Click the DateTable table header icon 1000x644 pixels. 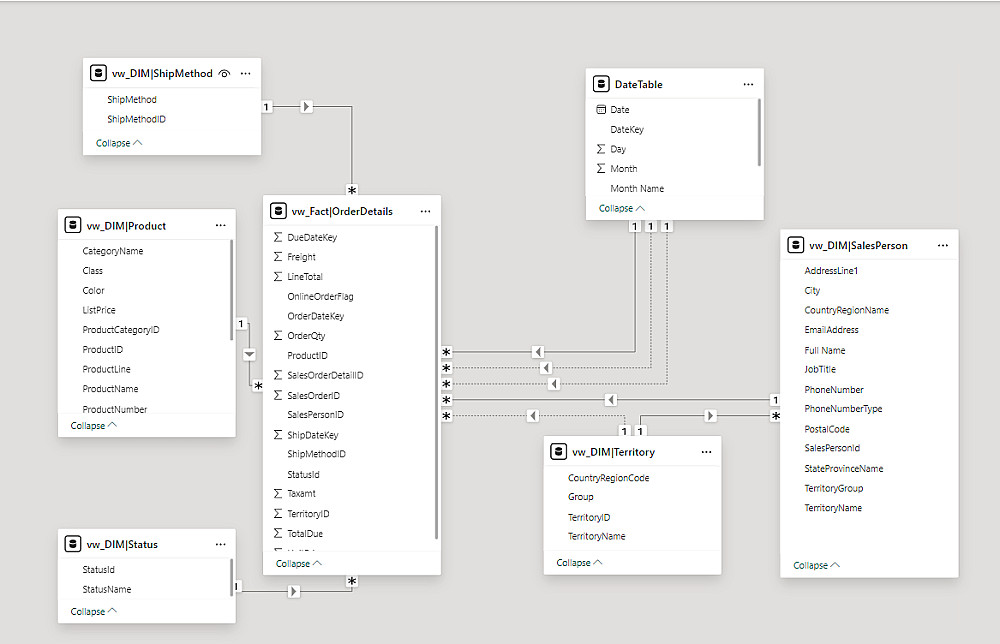click(601, 85)
